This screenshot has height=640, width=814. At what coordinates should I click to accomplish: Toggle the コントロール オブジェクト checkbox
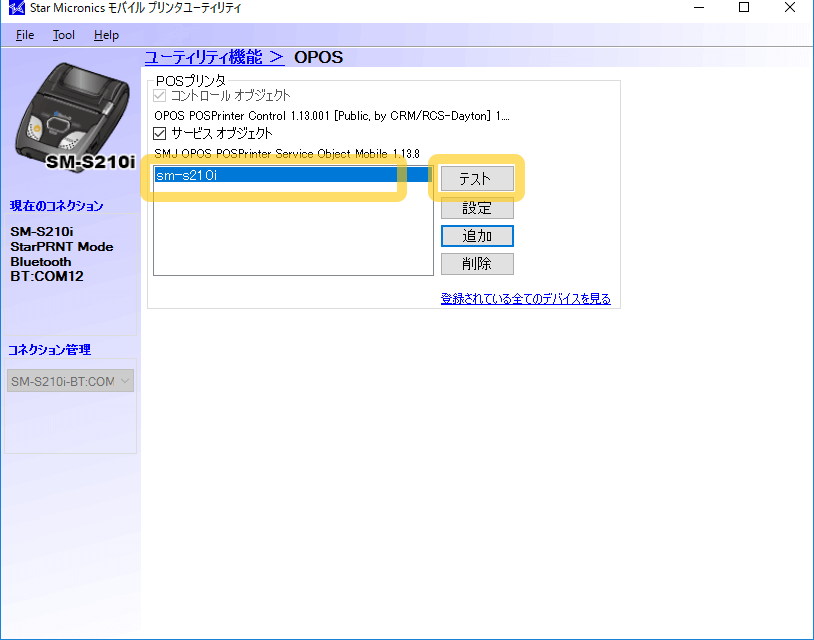160,96
